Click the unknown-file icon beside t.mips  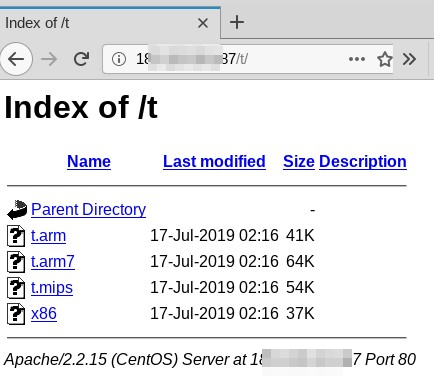[16, 288]
